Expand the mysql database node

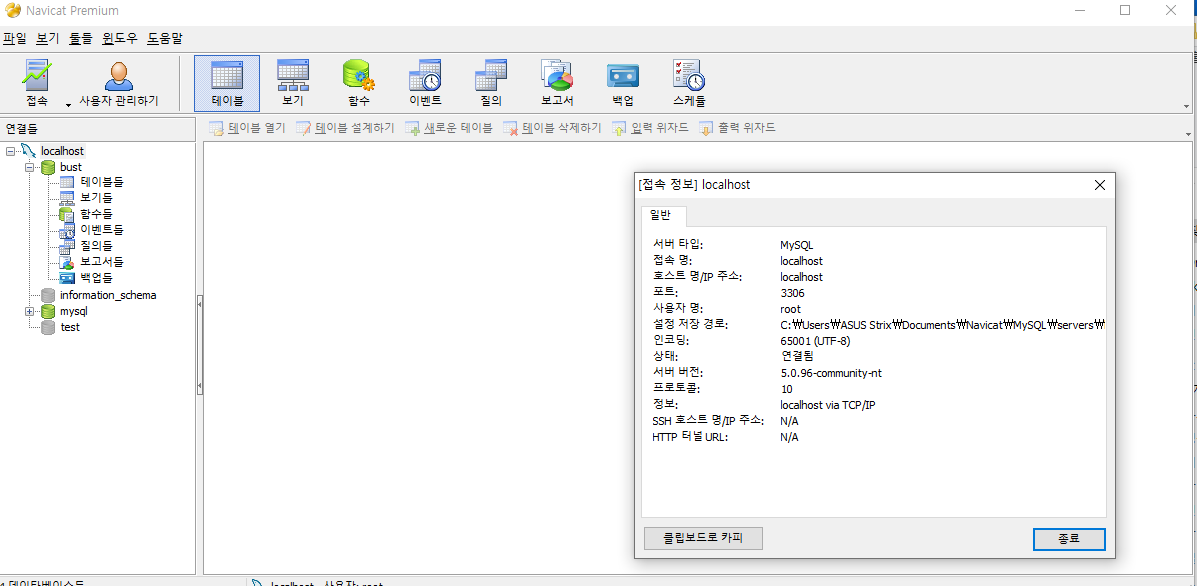click(29, 311)
